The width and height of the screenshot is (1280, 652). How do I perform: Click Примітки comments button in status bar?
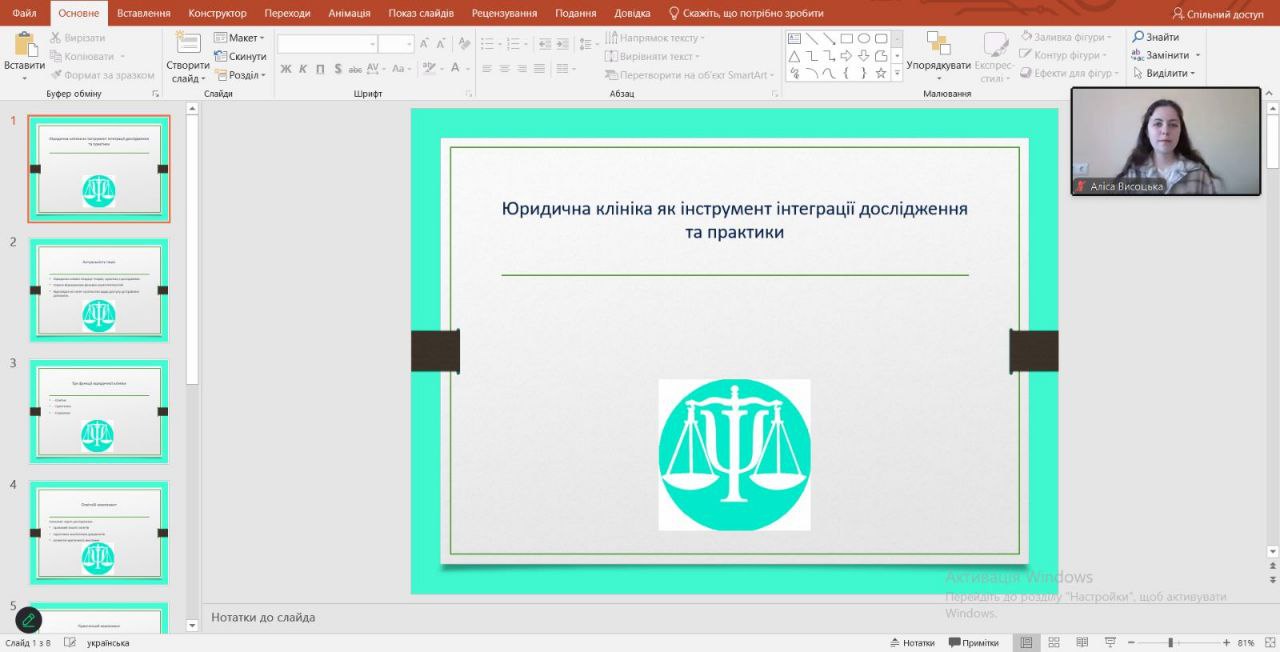point(974,642)
